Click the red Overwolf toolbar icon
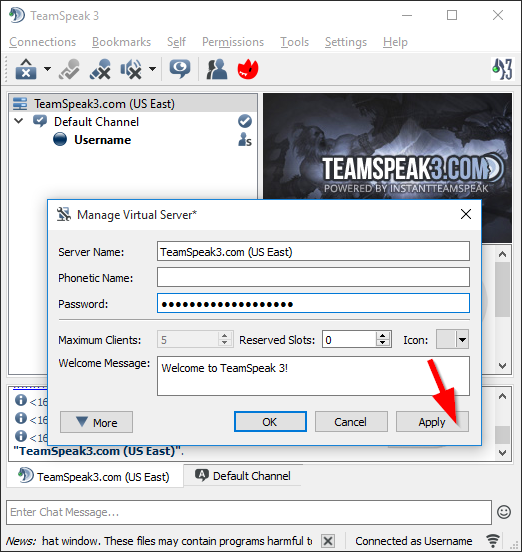Screen dimensions: 522x552 click(248, 69)
